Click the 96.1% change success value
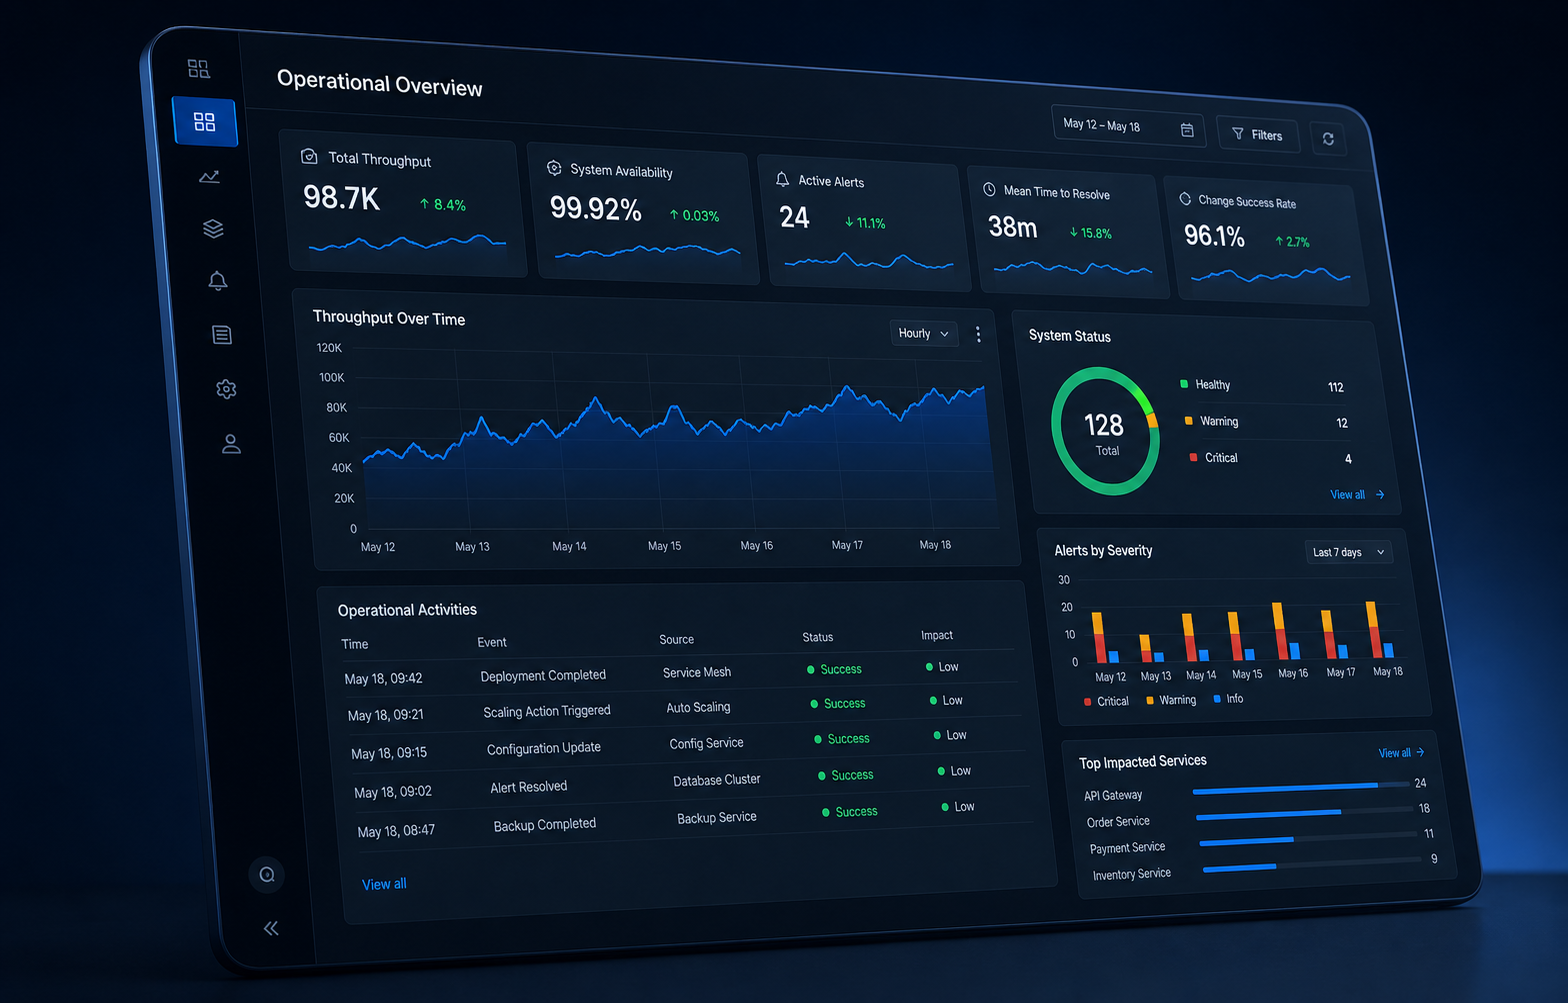This screenshot has width=1568, height=1003. [x=1215, y=236]
